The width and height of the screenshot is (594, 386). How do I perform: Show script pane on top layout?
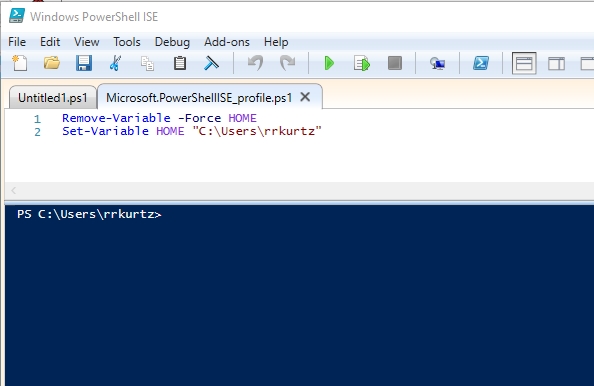pos(524,63)
